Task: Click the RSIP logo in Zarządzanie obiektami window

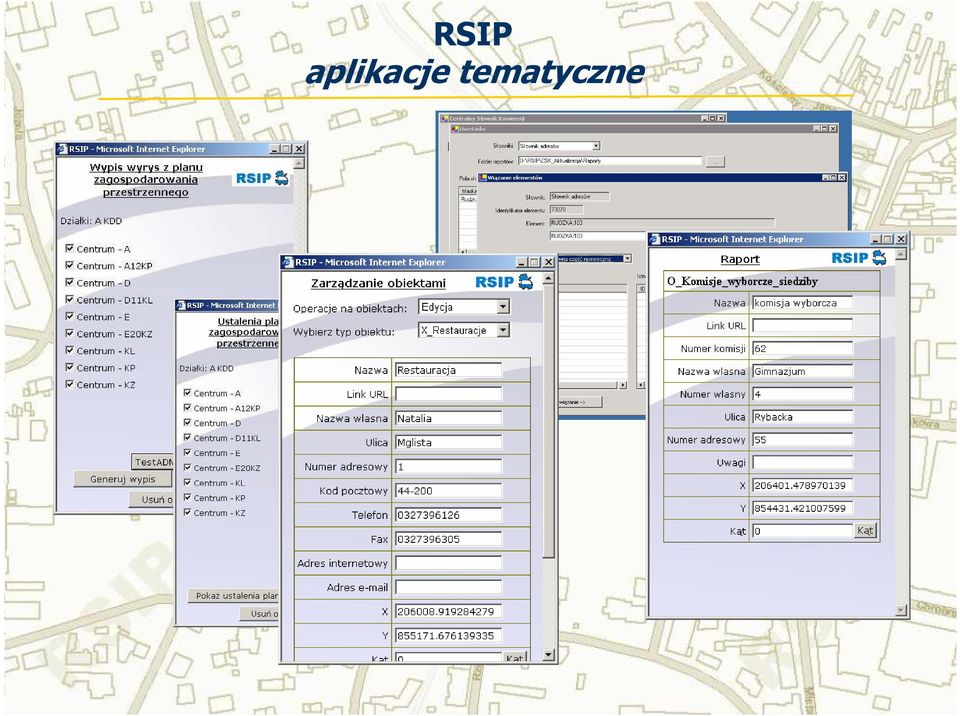Action: tap(504, 282)
